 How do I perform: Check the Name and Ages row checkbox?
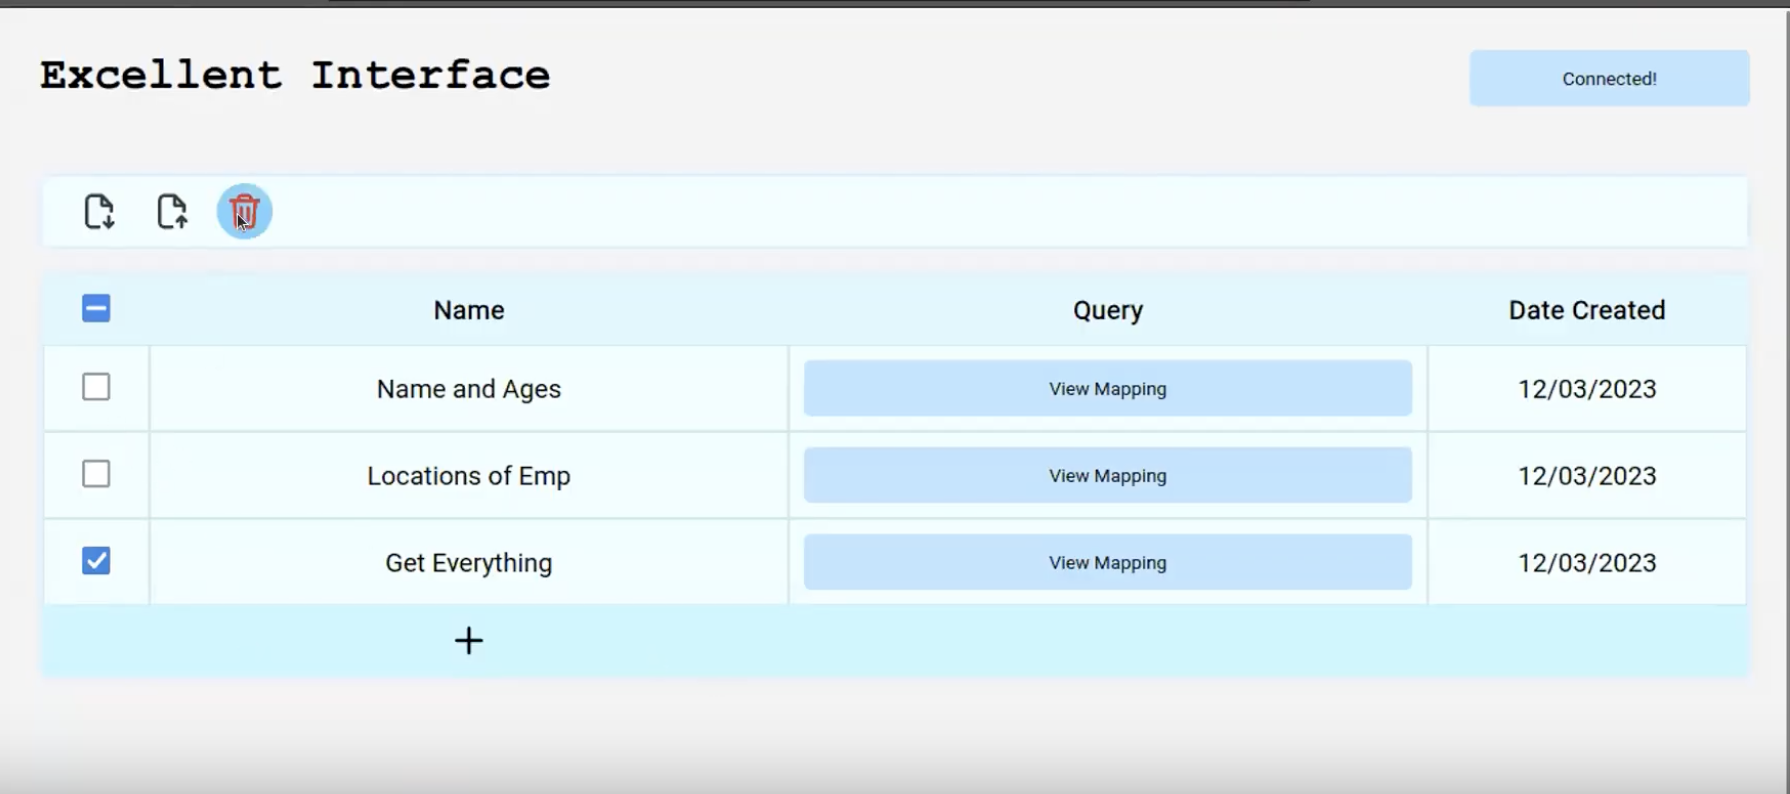pyautogui.click(x=96, y=387)
